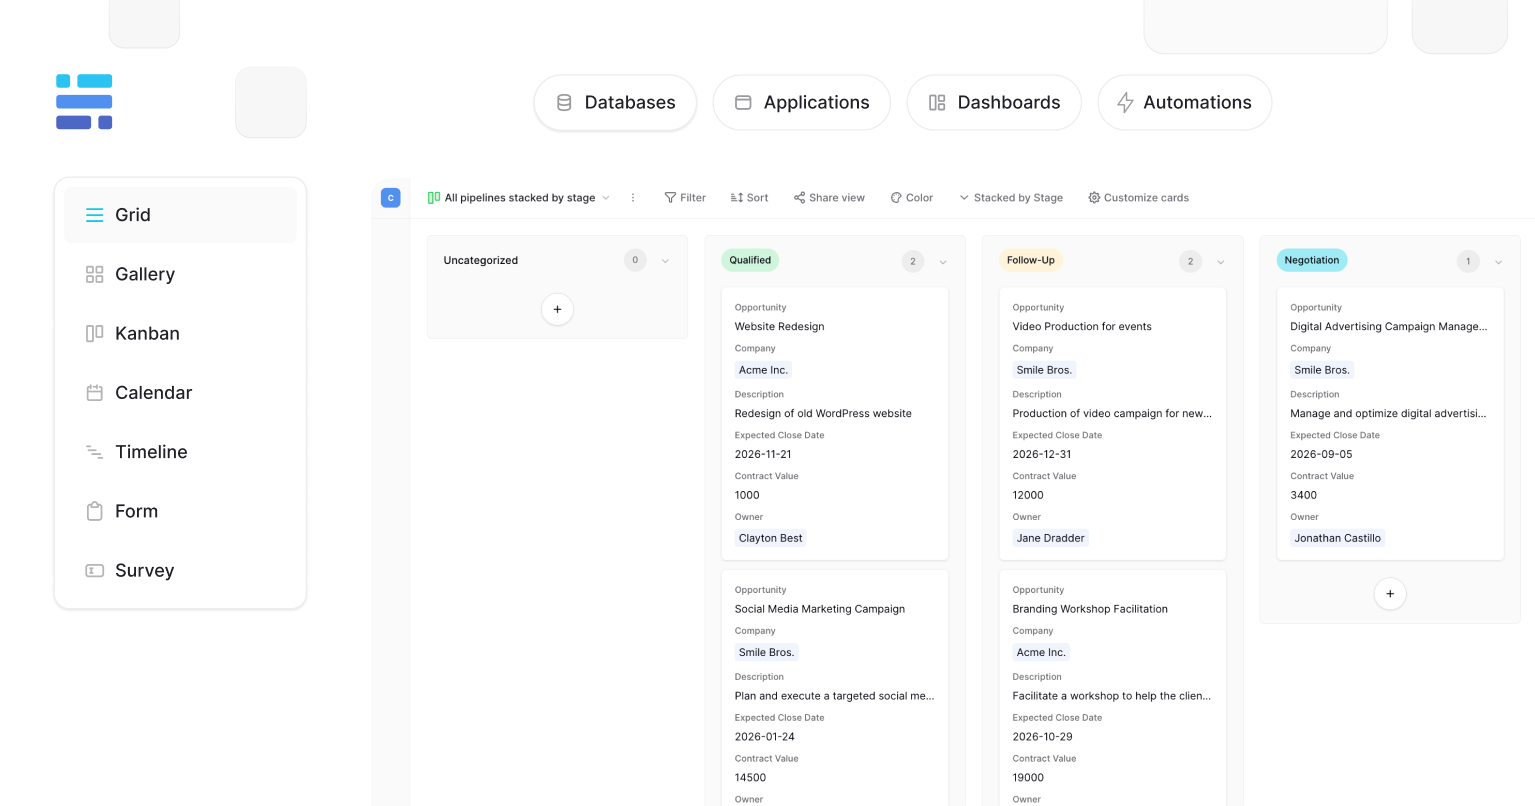Screen dimensions: 1535x806
Task: Expand the Uncategorized column chevron
Action: [x=665, y=261]
